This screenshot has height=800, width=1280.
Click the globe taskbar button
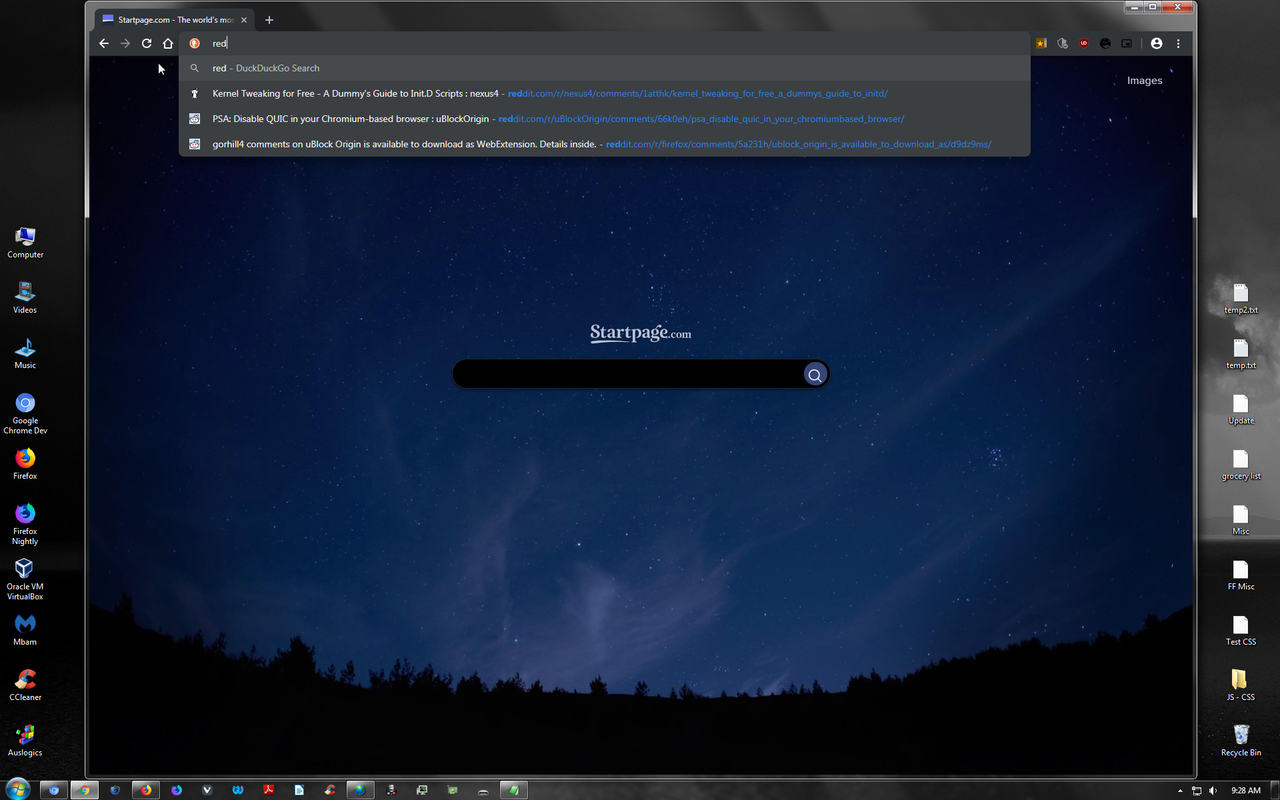click(360, 790)
